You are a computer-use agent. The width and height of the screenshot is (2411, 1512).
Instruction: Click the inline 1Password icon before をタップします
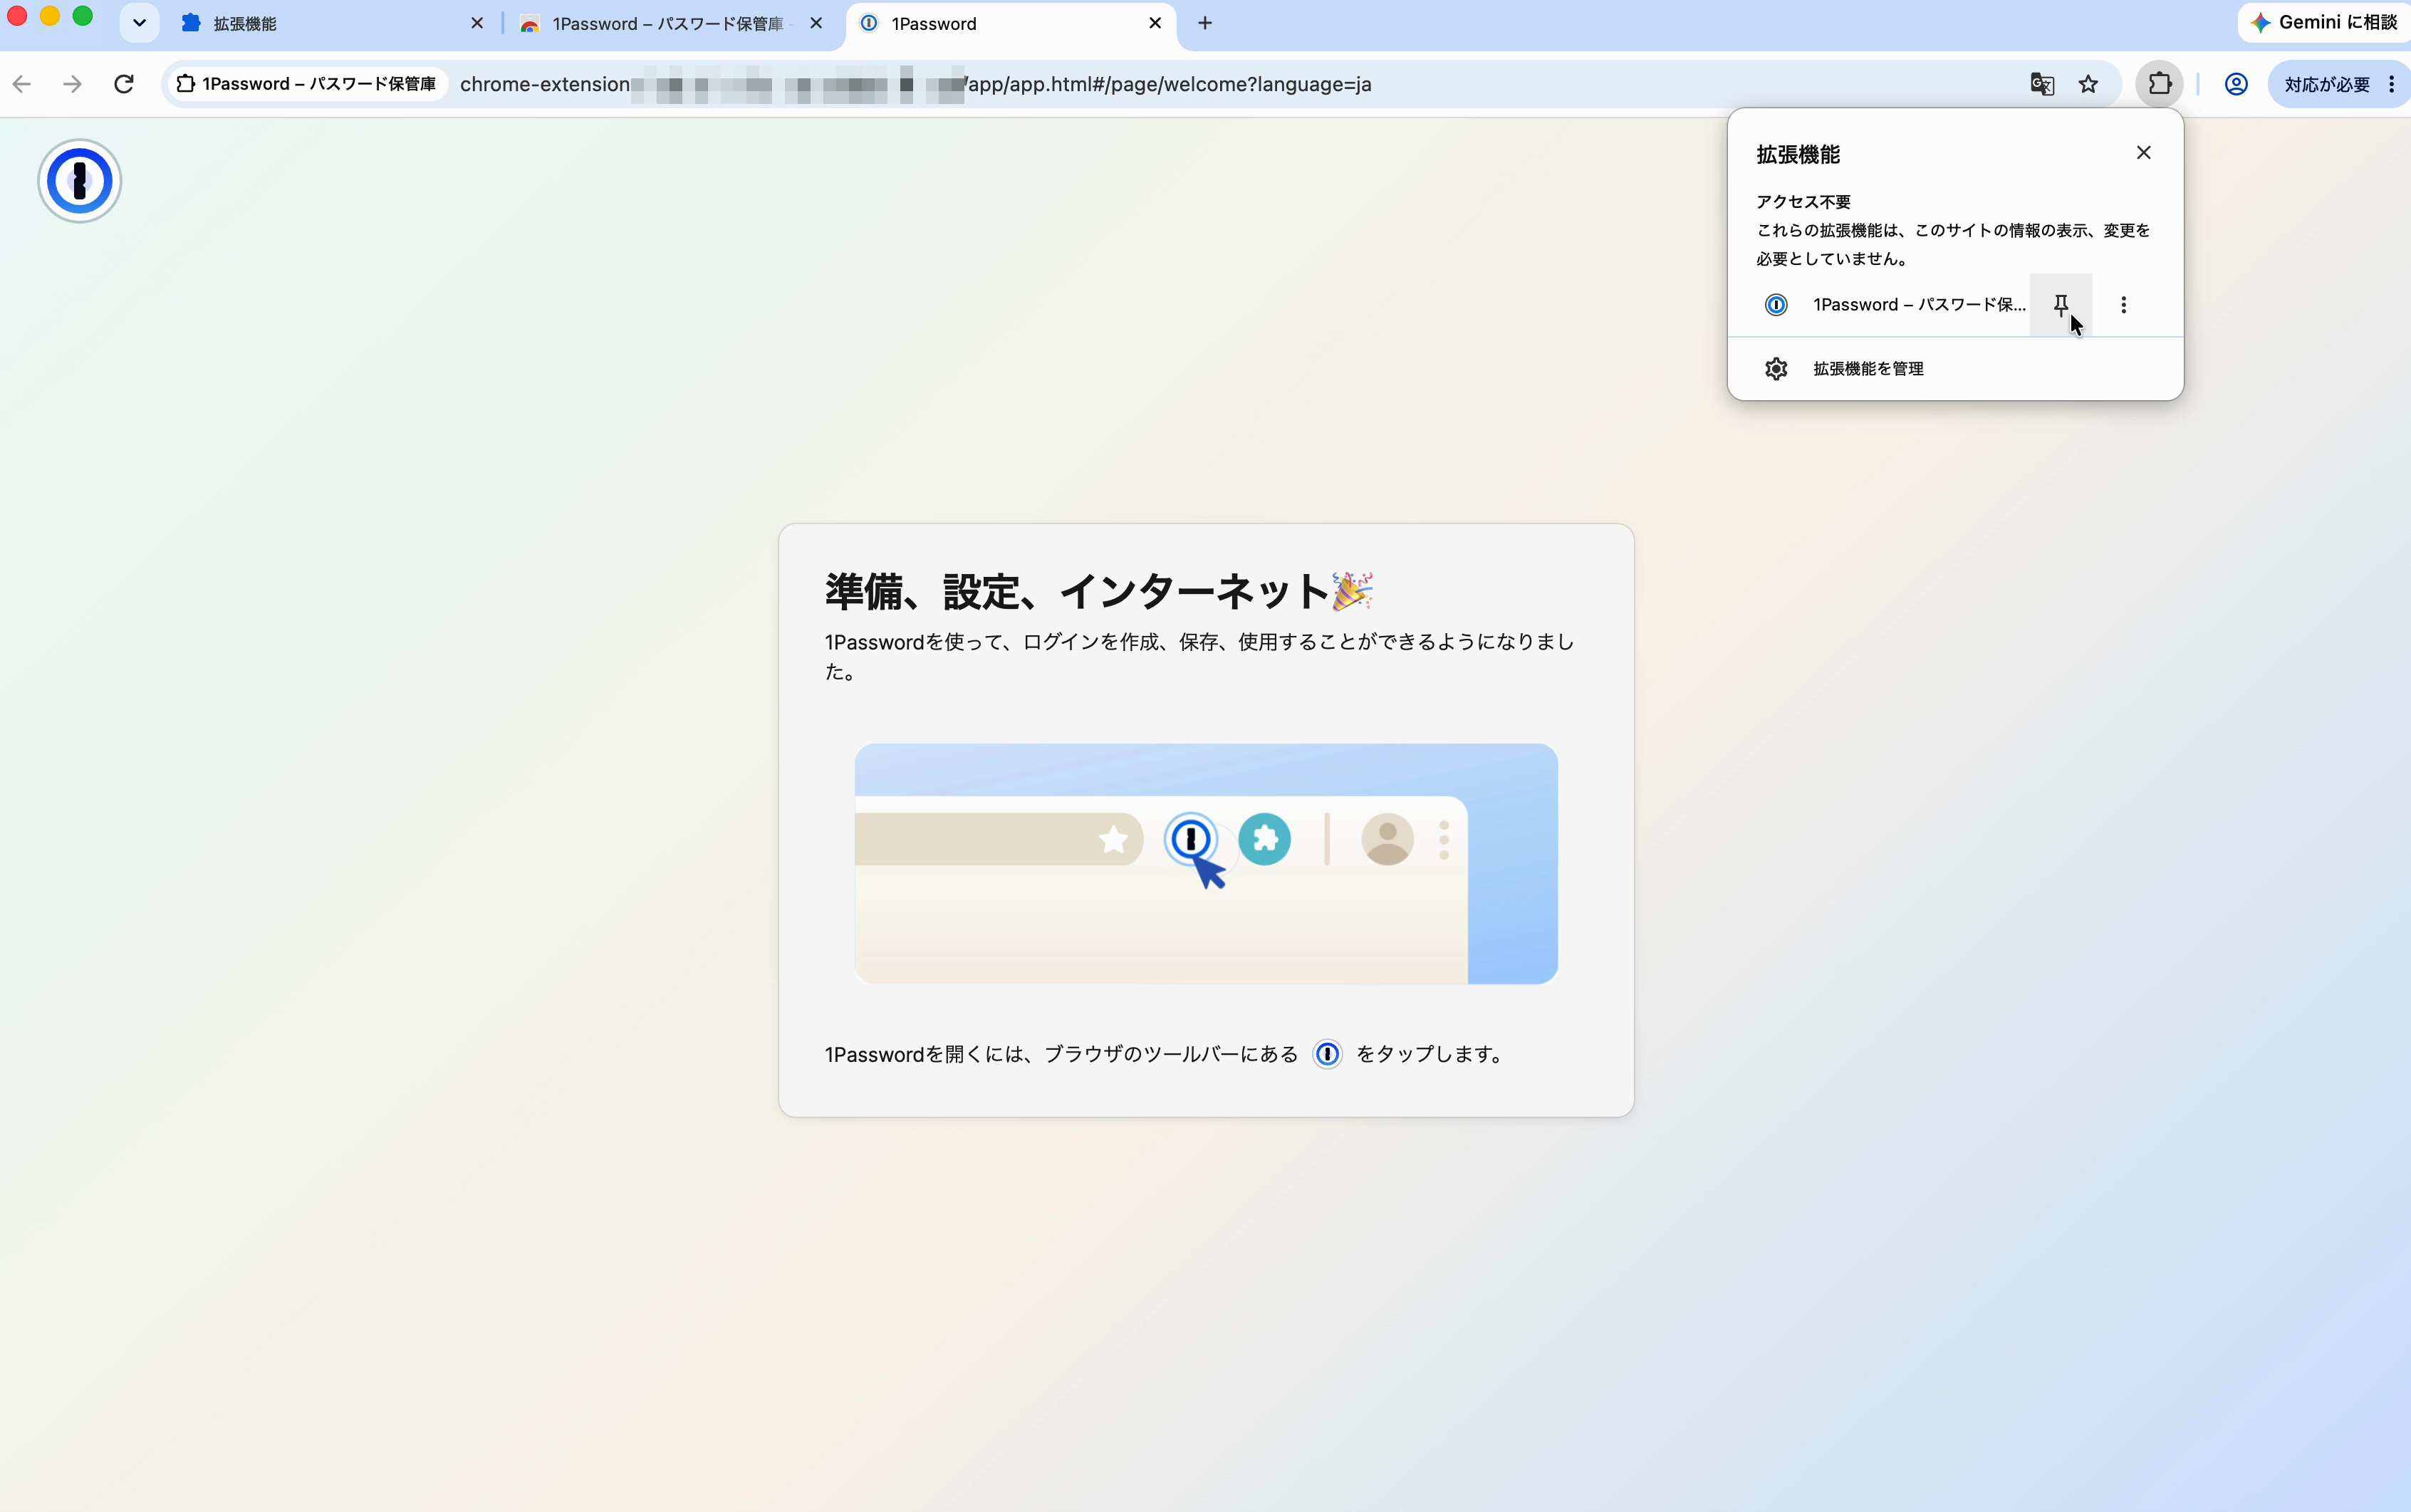point(1327,1054)
